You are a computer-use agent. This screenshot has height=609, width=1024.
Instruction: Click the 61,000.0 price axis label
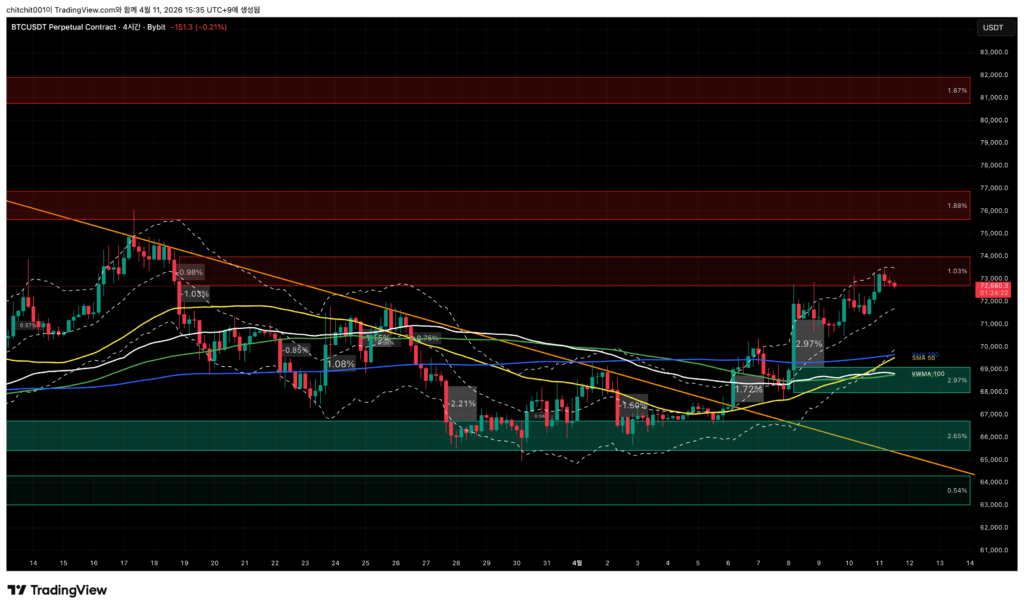pyautogui.click(x=993, y=550)
